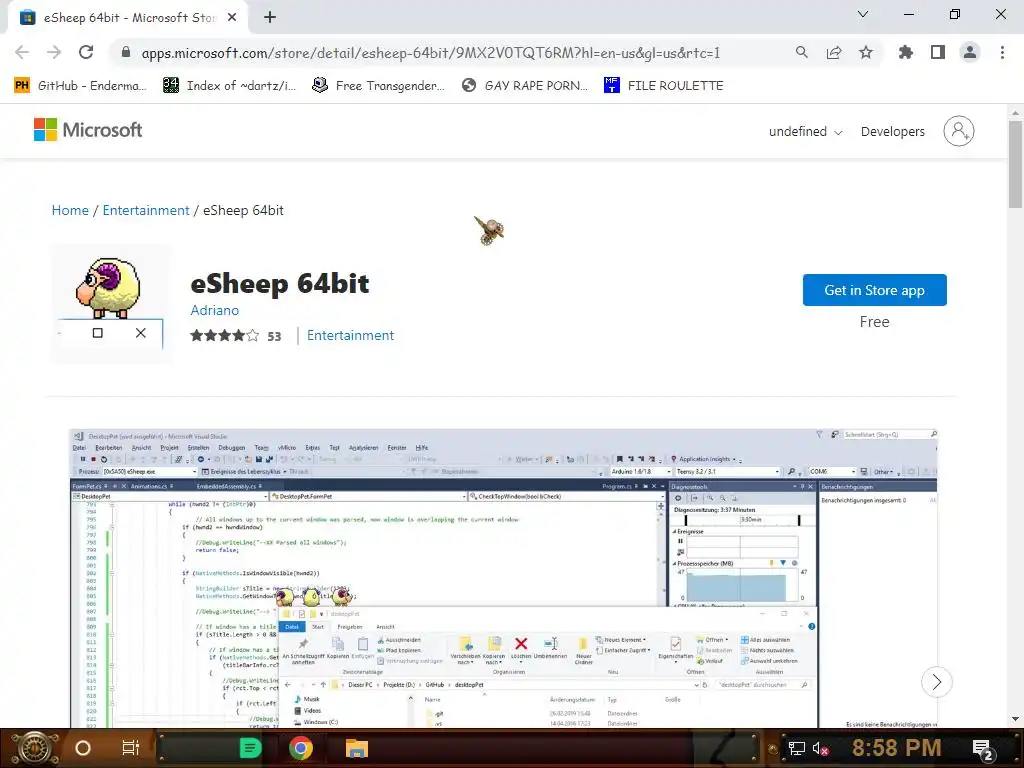Open Chrome from the taskbar

point(300,748)
